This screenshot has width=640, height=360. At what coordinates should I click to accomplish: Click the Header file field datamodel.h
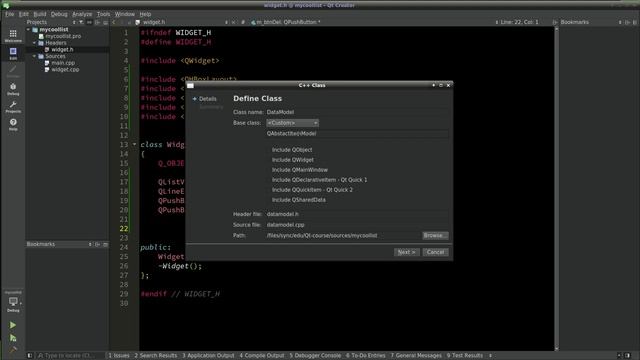pyautogui.click(x=357, y=214)
